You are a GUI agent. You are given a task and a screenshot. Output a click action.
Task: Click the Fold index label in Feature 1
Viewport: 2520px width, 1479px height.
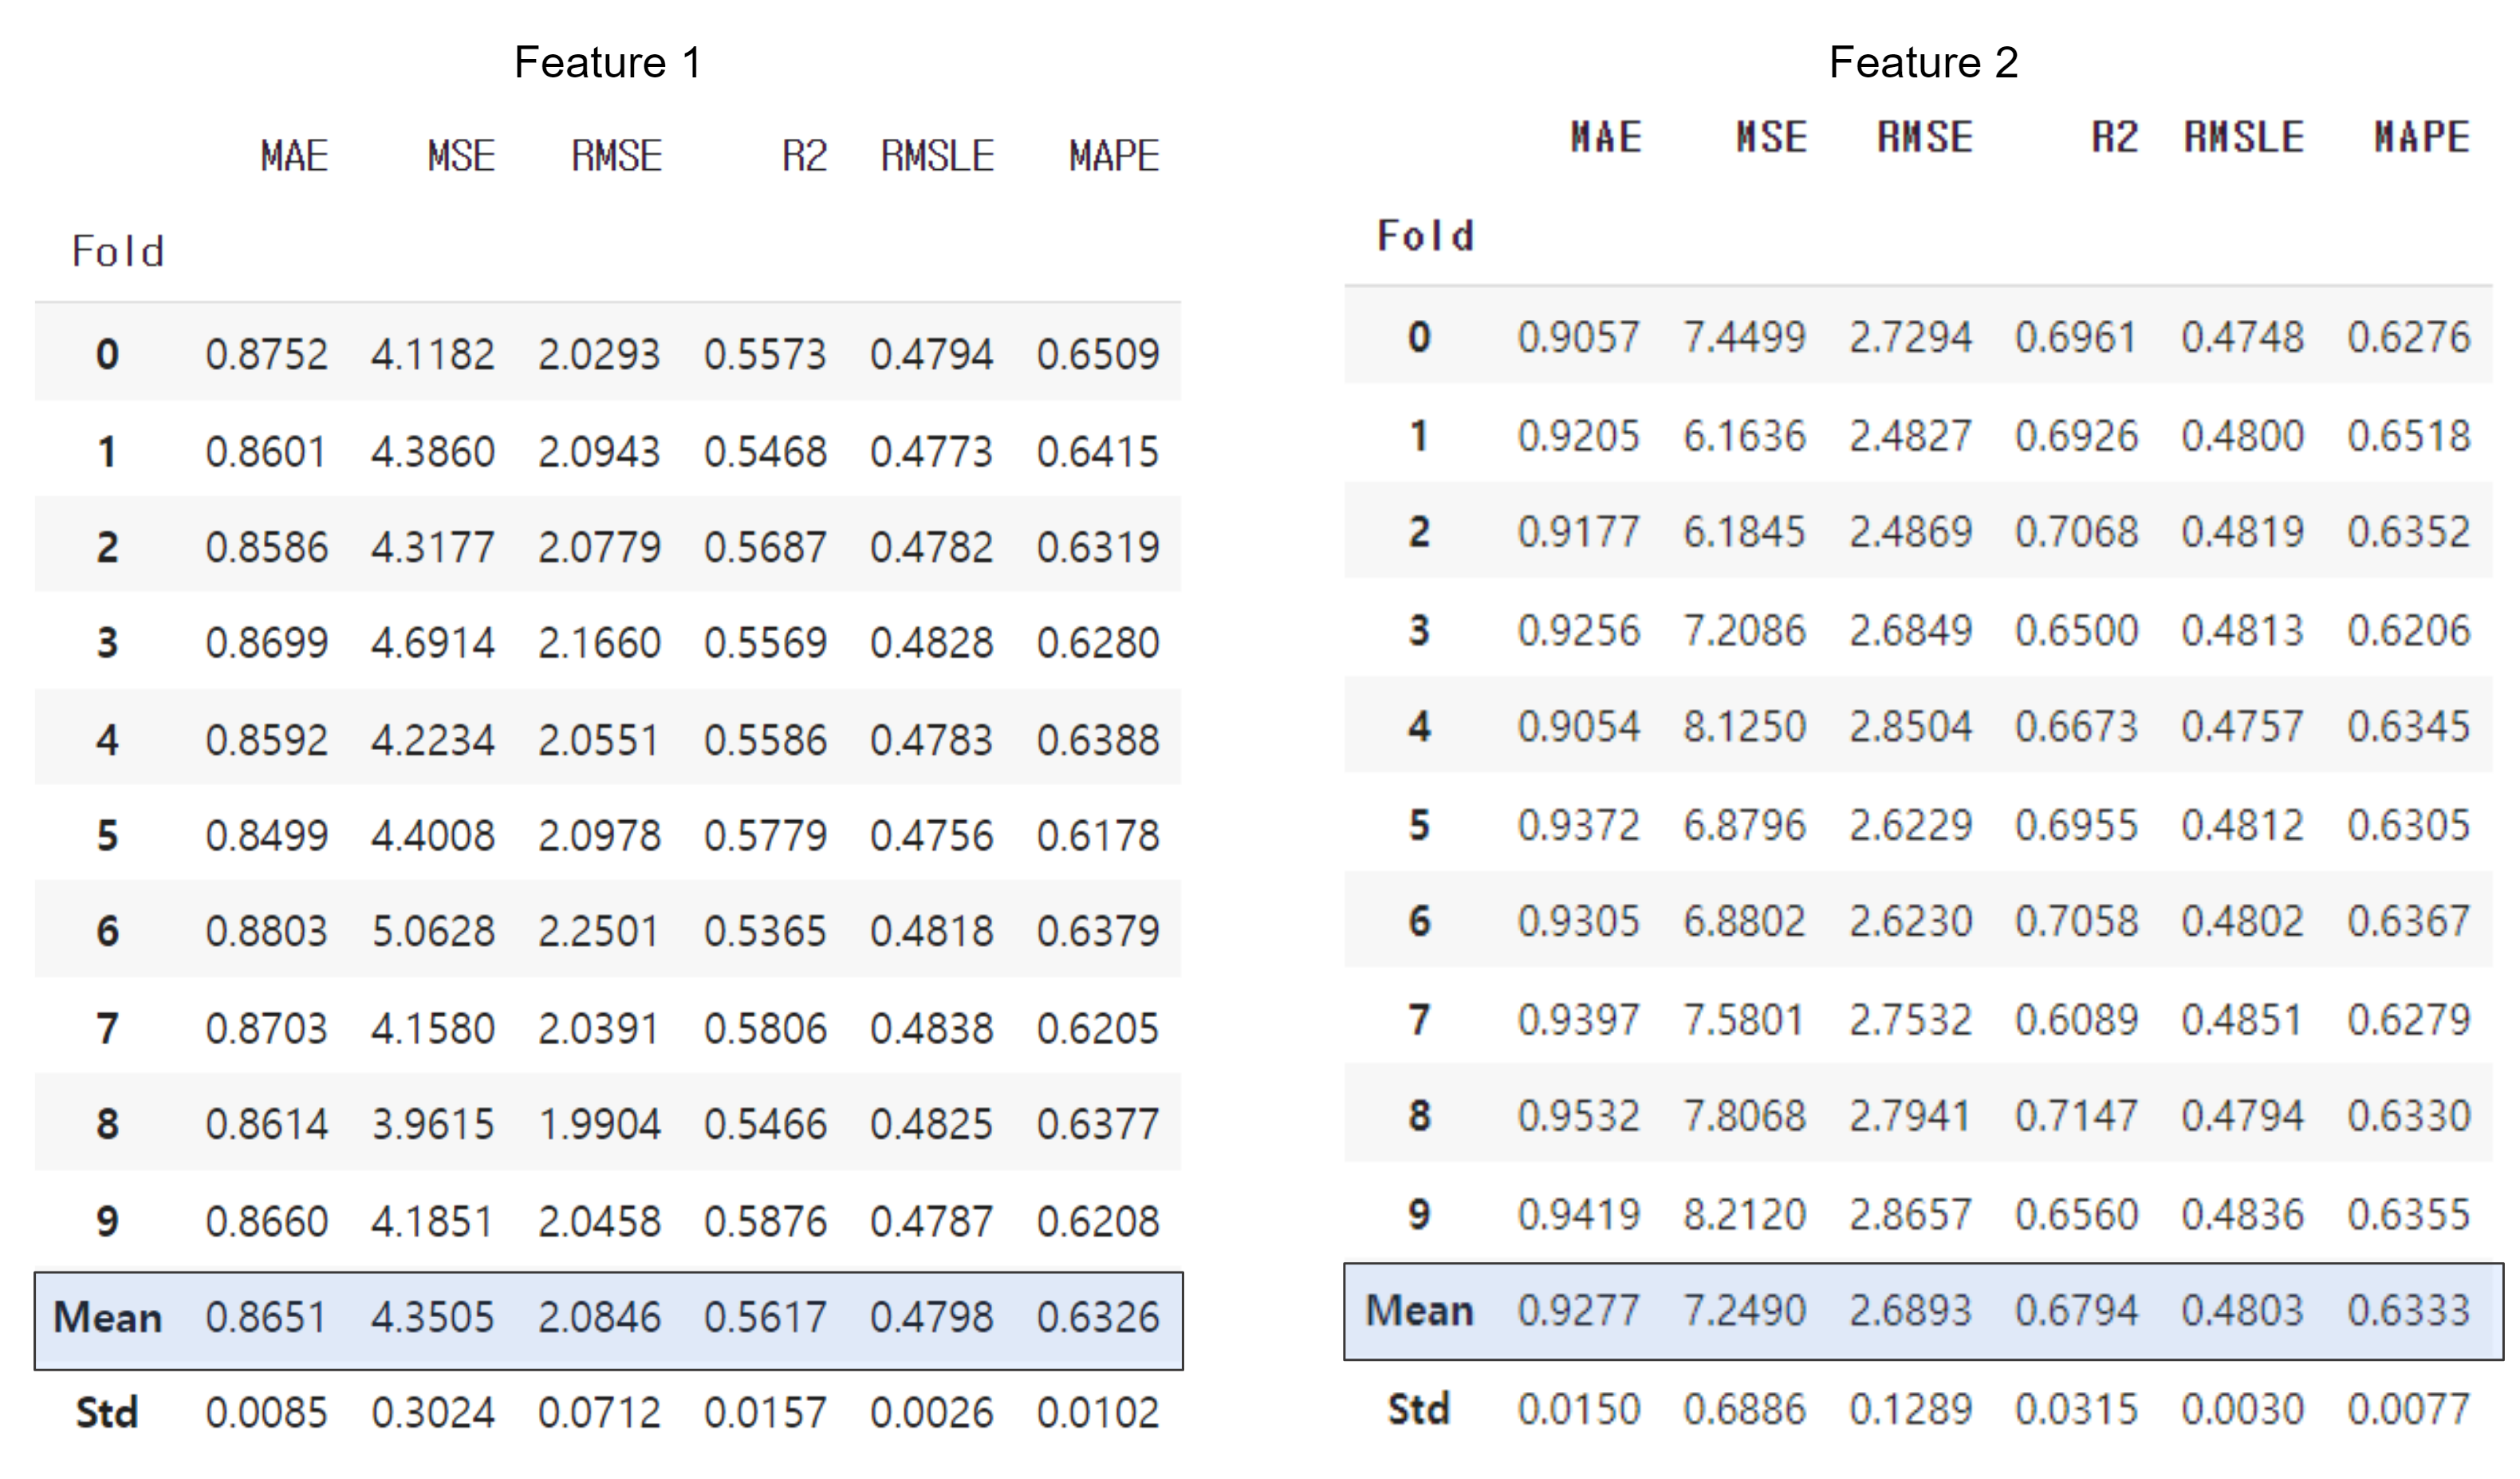118,251
